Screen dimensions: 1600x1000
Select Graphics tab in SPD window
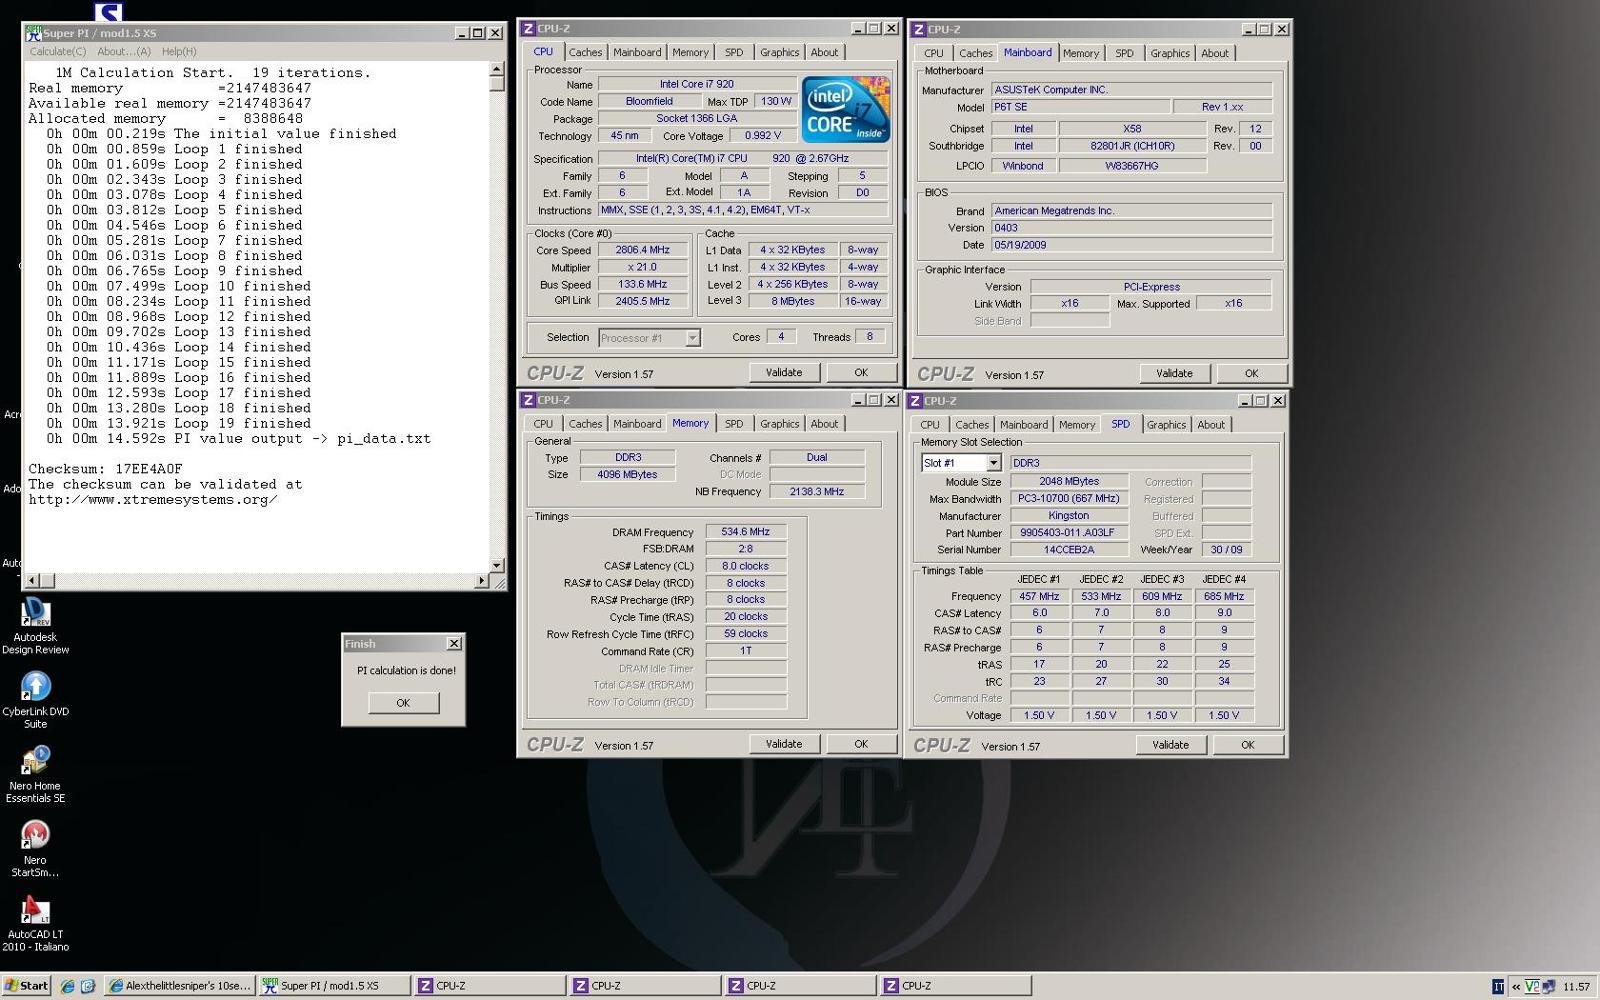[x=1166, y=425]
